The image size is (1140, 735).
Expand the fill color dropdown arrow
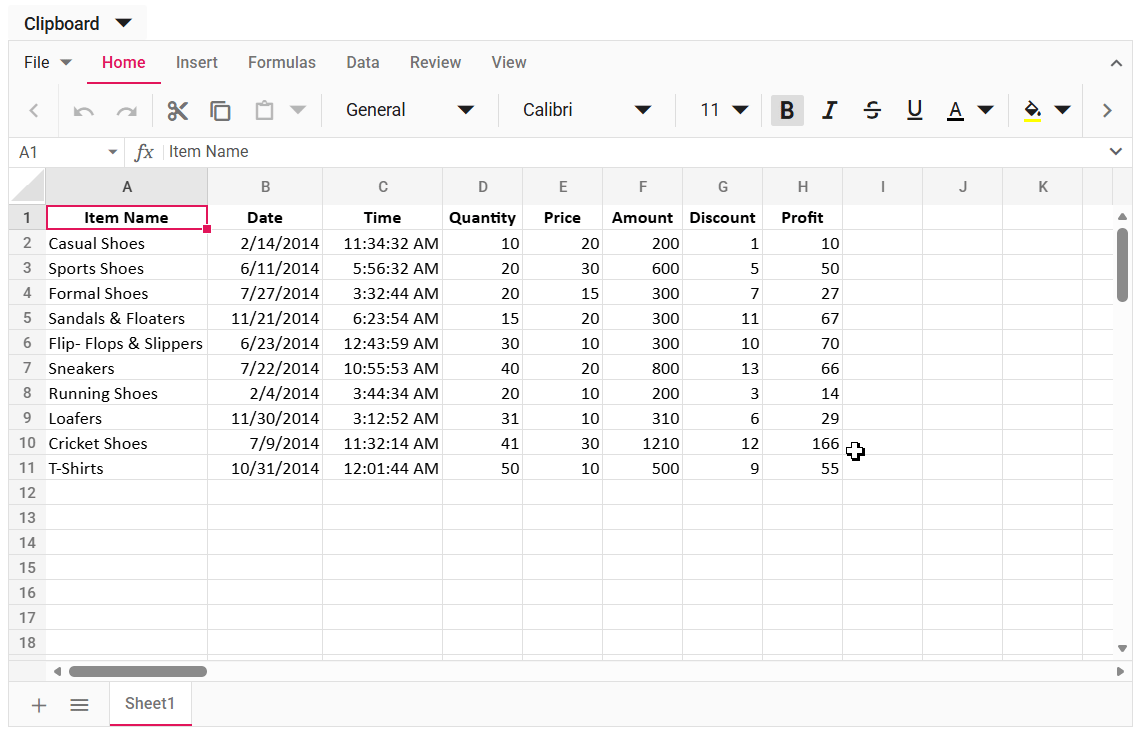point(1063,110)
